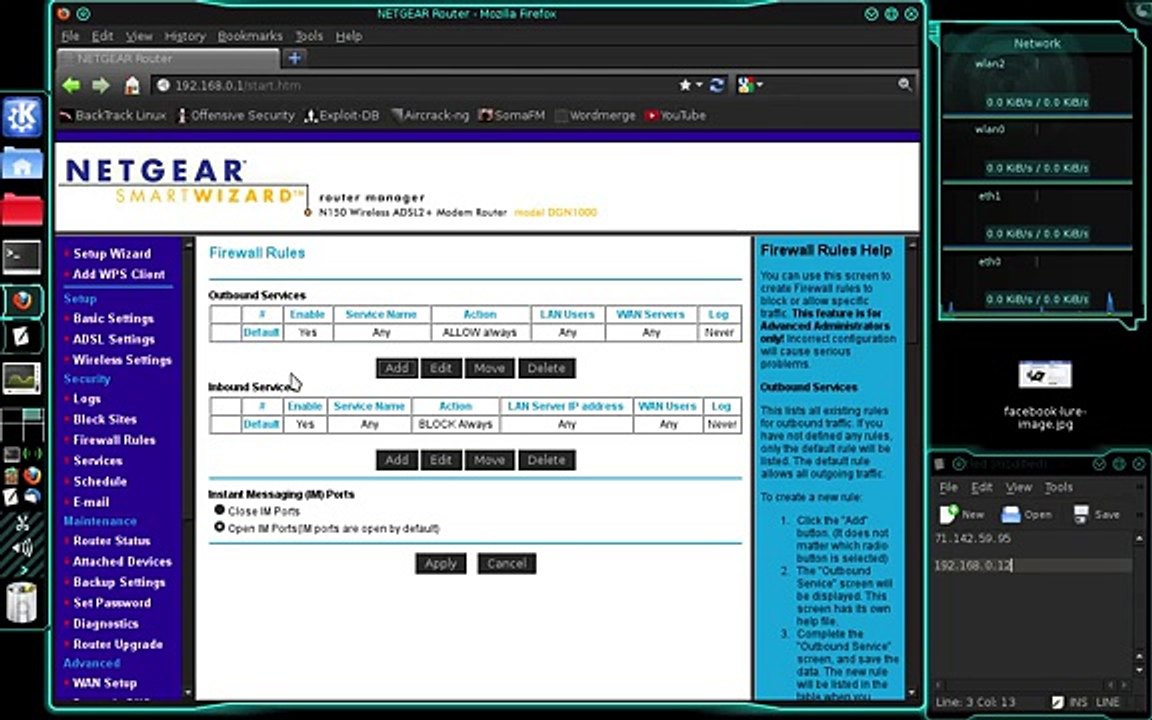Click the Firefox home button
This screenshot has width=1152, height=720.
coord(132,85)
